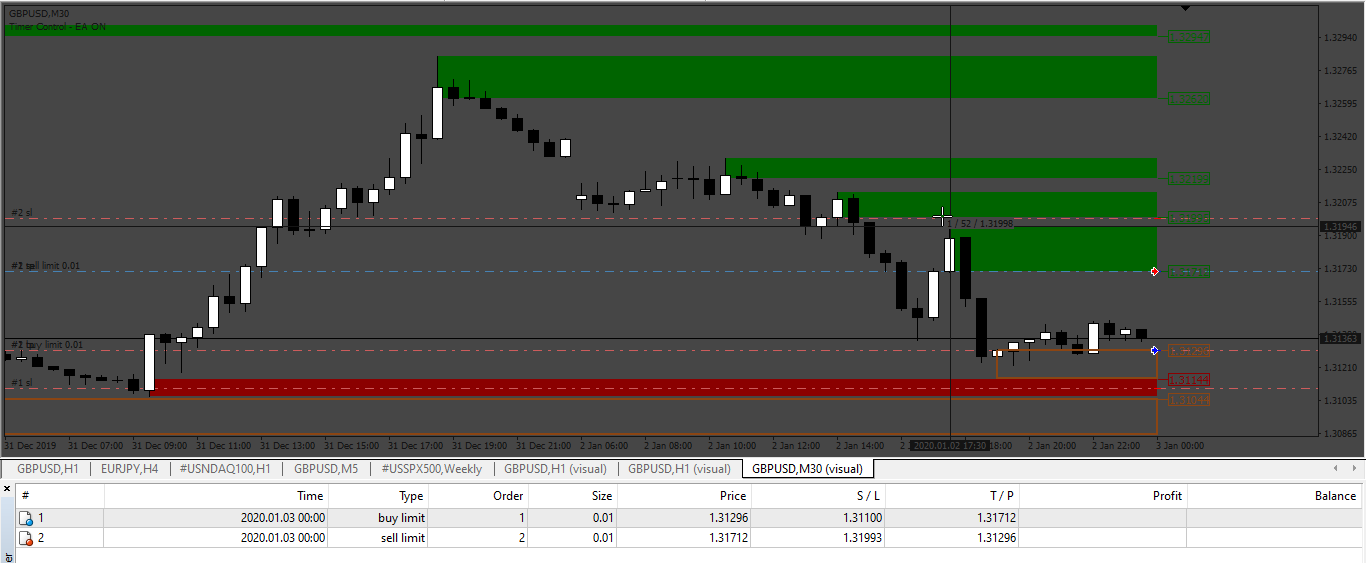Click the Size column header

tap(573, 495)
